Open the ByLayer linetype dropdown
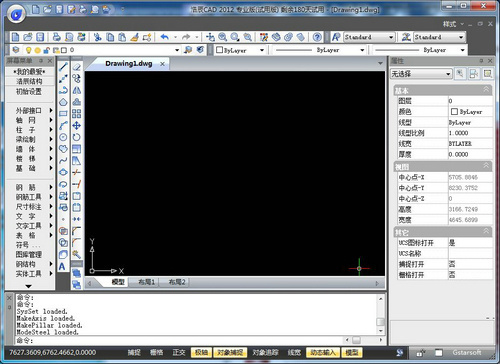500x364 pixels. click(362, 50)
